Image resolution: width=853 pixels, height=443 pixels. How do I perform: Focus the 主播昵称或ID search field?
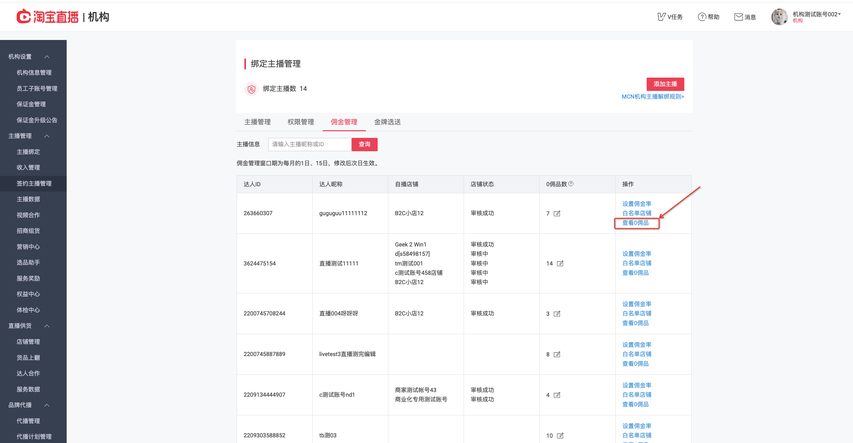point(310,144)
